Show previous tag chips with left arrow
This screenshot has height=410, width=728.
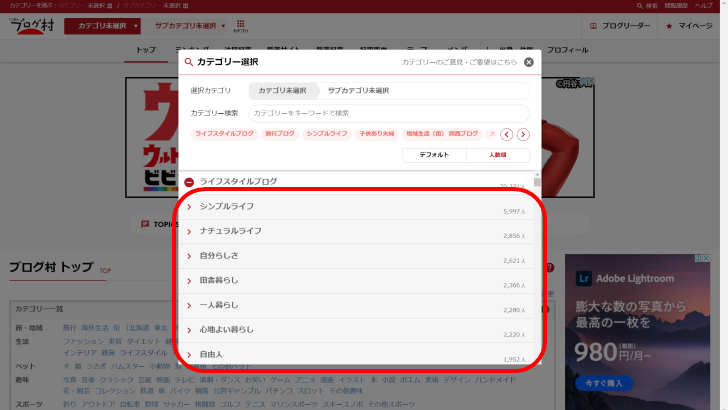click(x=507, y=135)
